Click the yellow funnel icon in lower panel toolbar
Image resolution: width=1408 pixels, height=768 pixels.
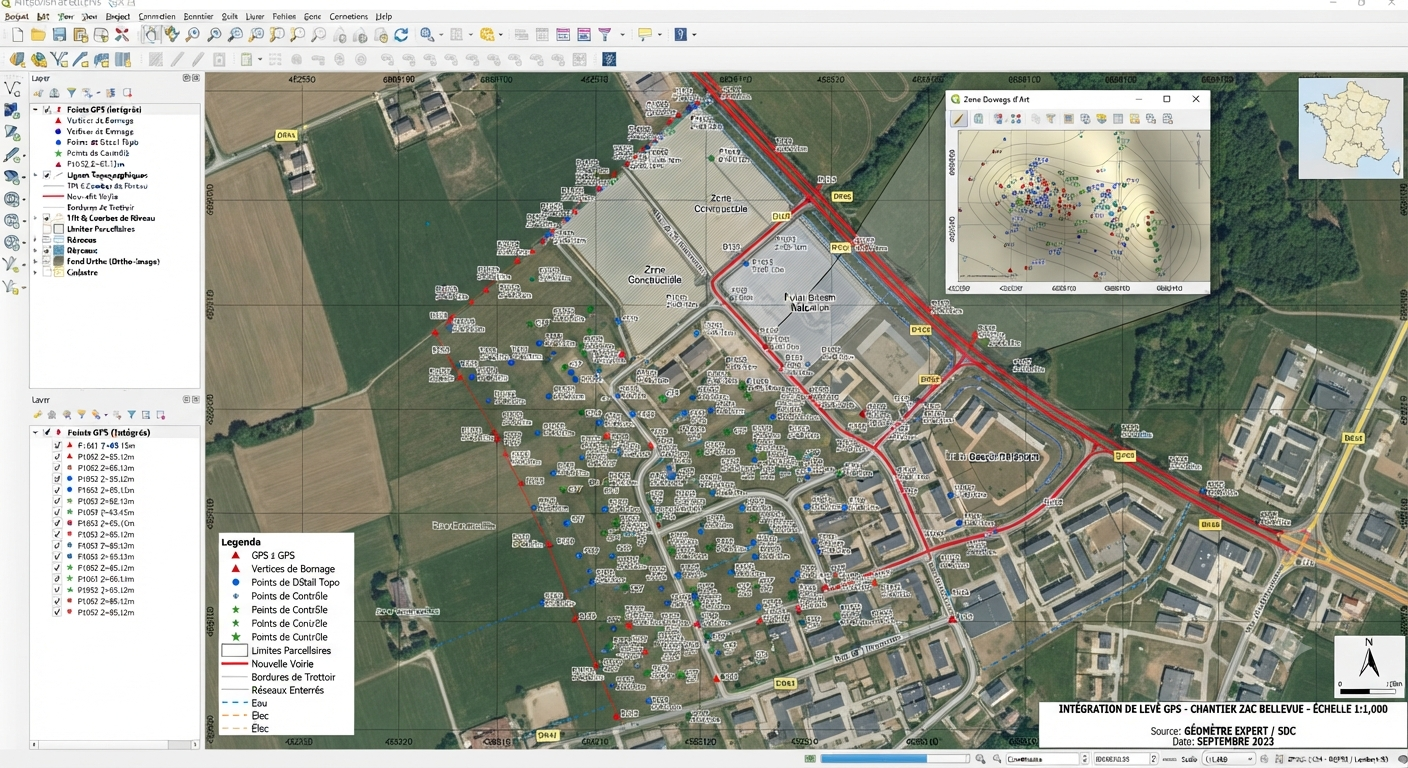click(x=81, y=415)
